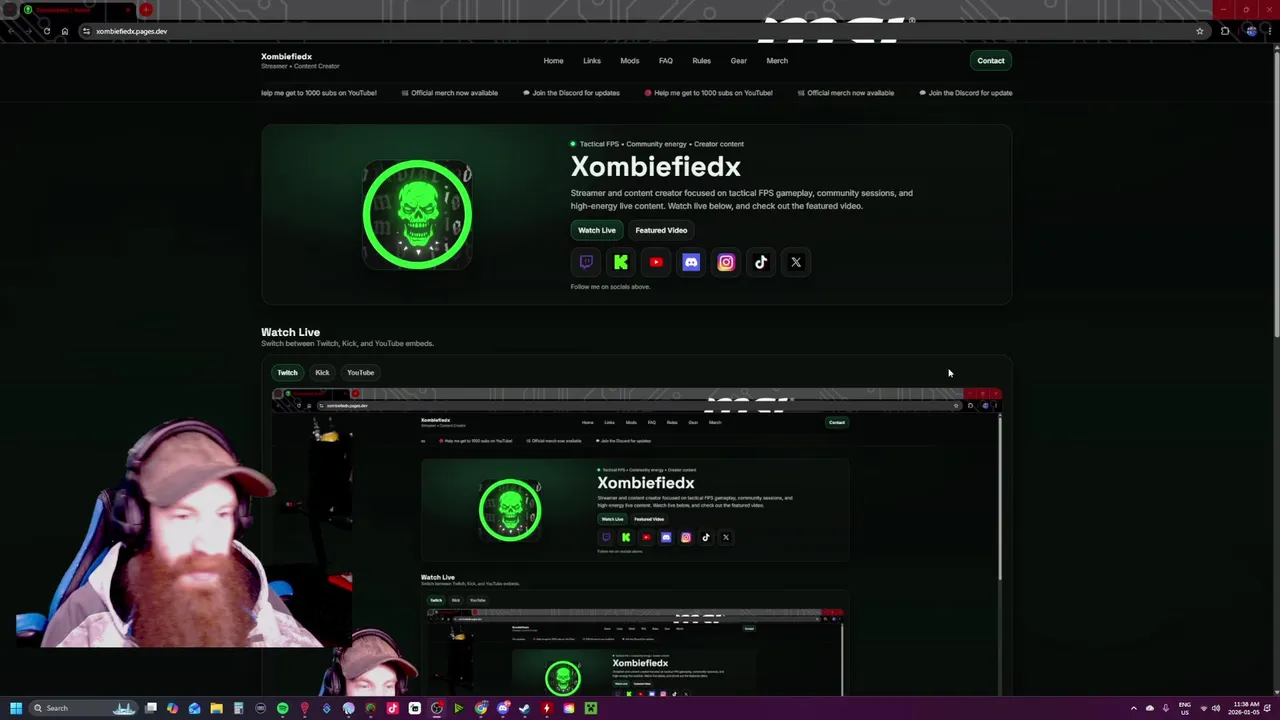Viewport: 1280px width, 720px height.
Task: Open Discord app in taskbar
Action: pos(503,708)
